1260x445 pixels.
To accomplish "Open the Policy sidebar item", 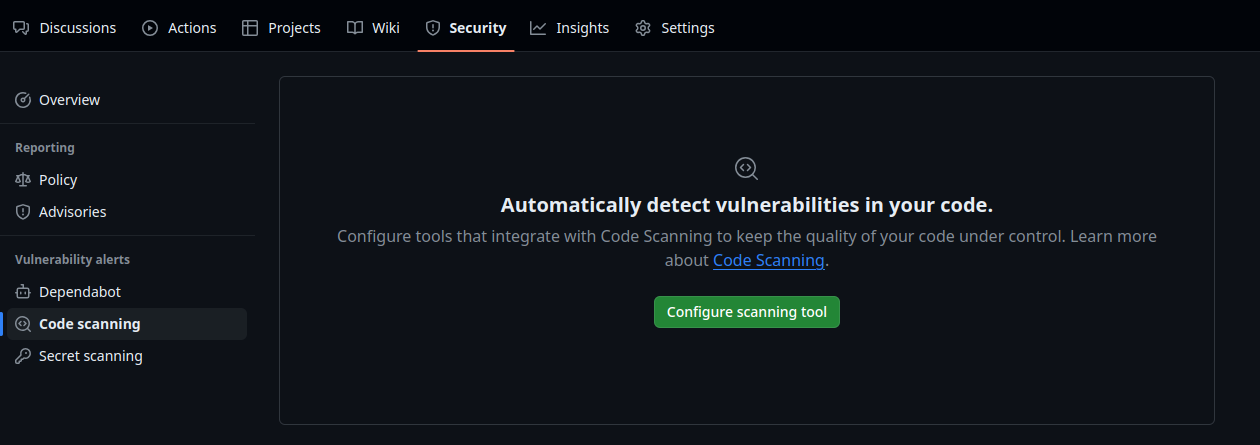I will pos(127,180).
